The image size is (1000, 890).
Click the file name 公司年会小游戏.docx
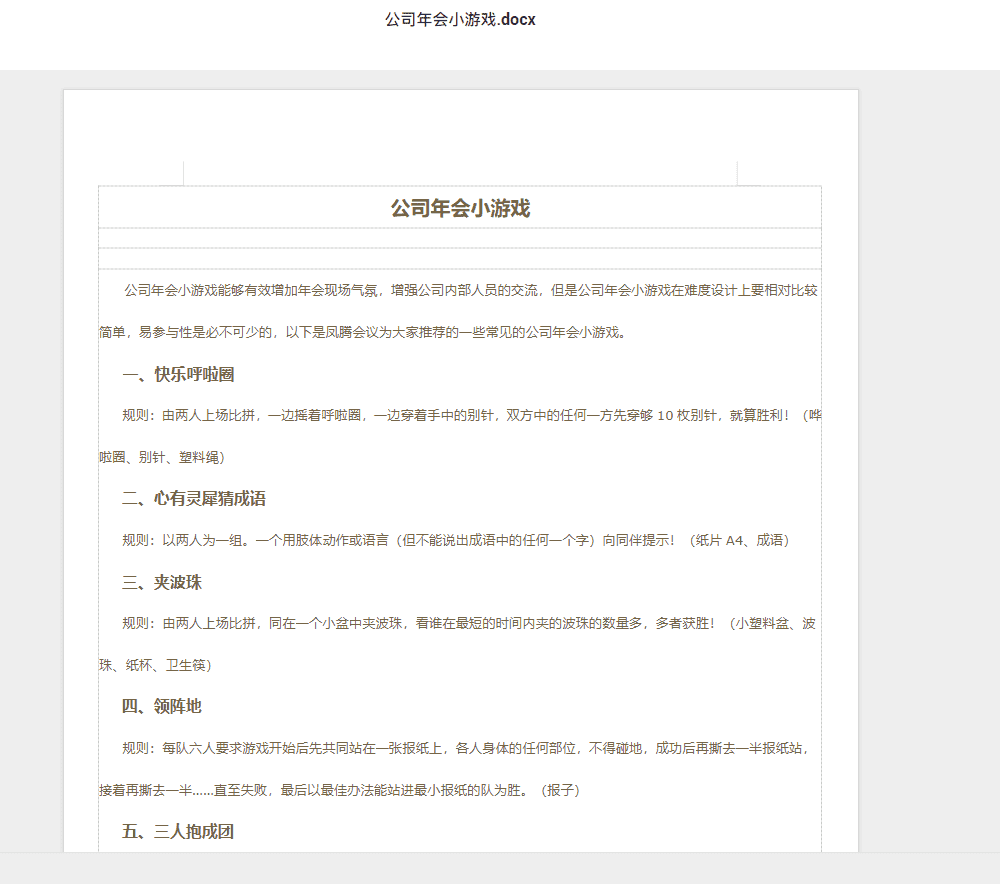pos(460,20)
